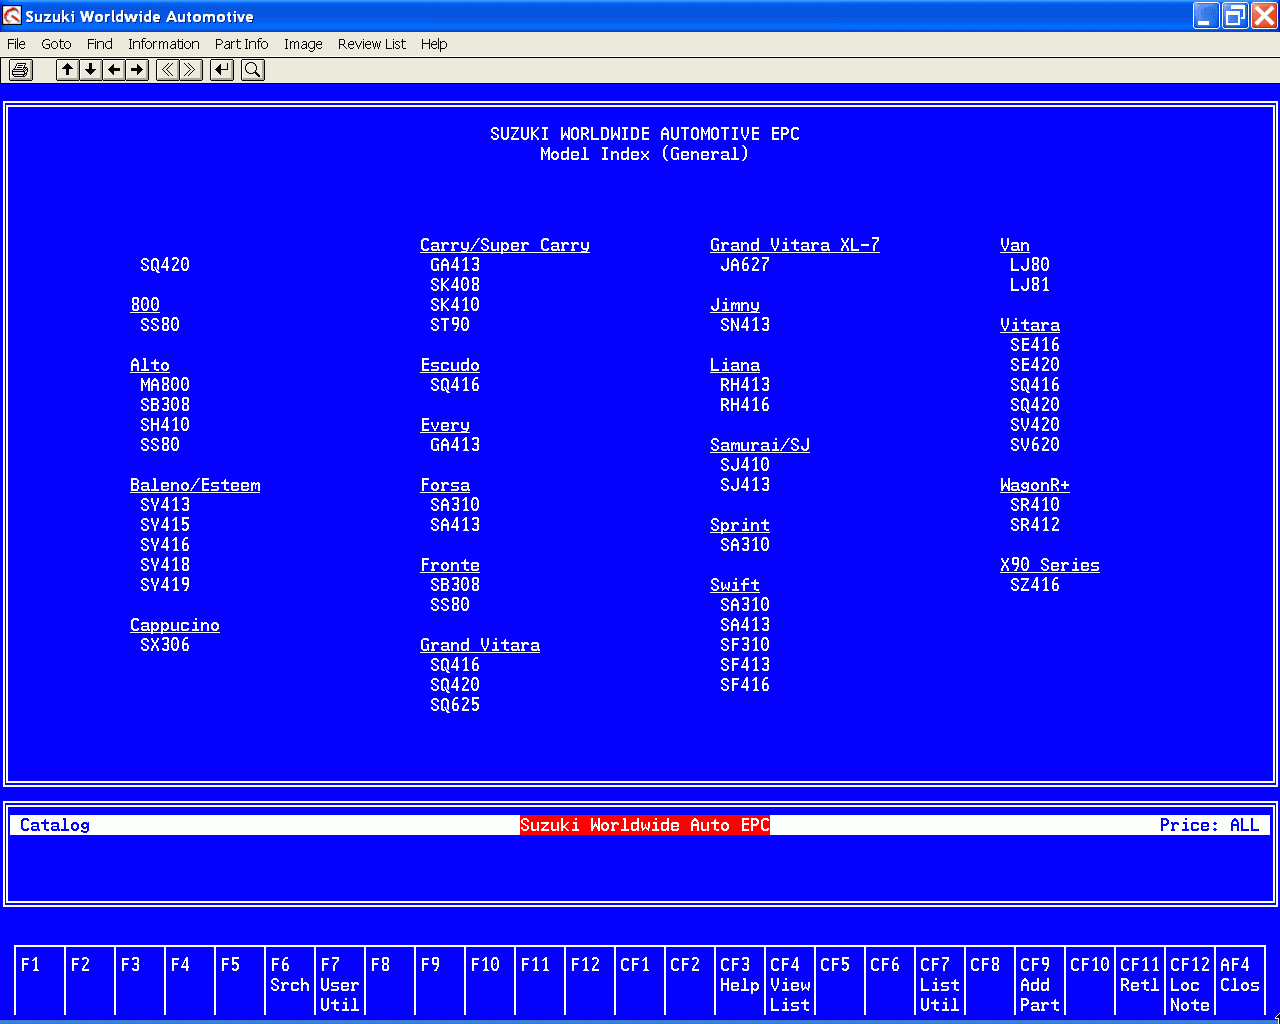Image resolution: width=1280 pixels, height=1024 pixels.
Task: Click the F12 function key button
Action: click(x=590, y=982)
